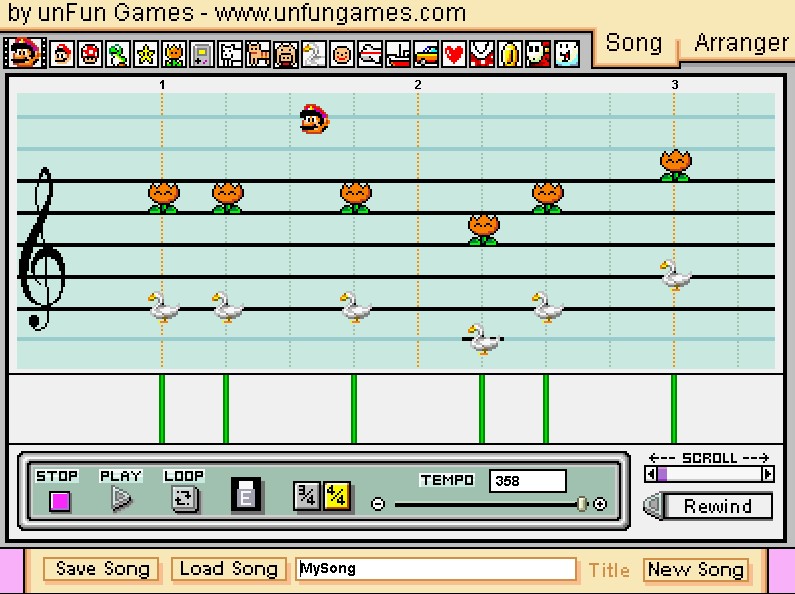Select the Heart instrument
This screenshot has height=594, width=795.
[453, 54]
